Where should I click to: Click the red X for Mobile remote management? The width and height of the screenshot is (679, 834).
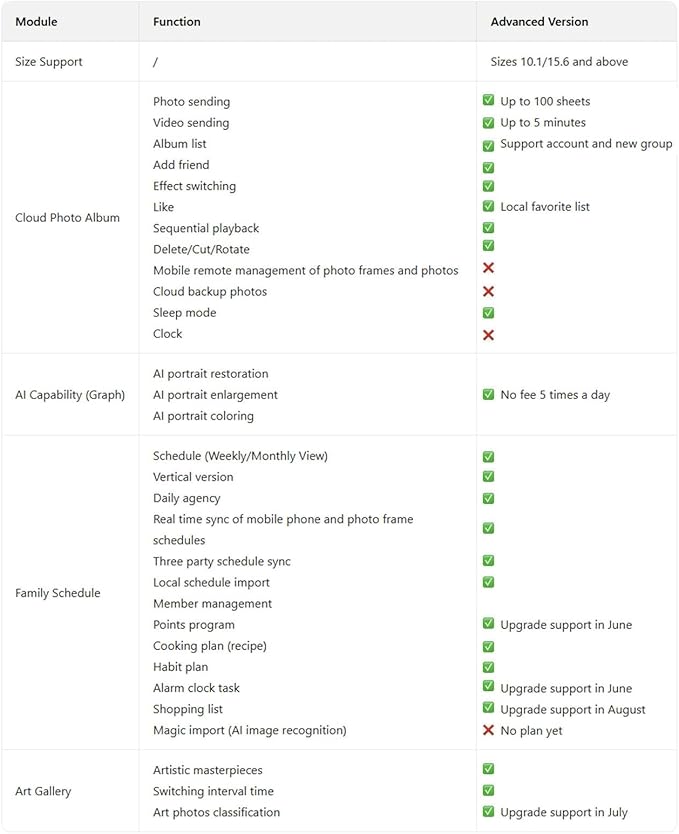click(x=488, y=268)
